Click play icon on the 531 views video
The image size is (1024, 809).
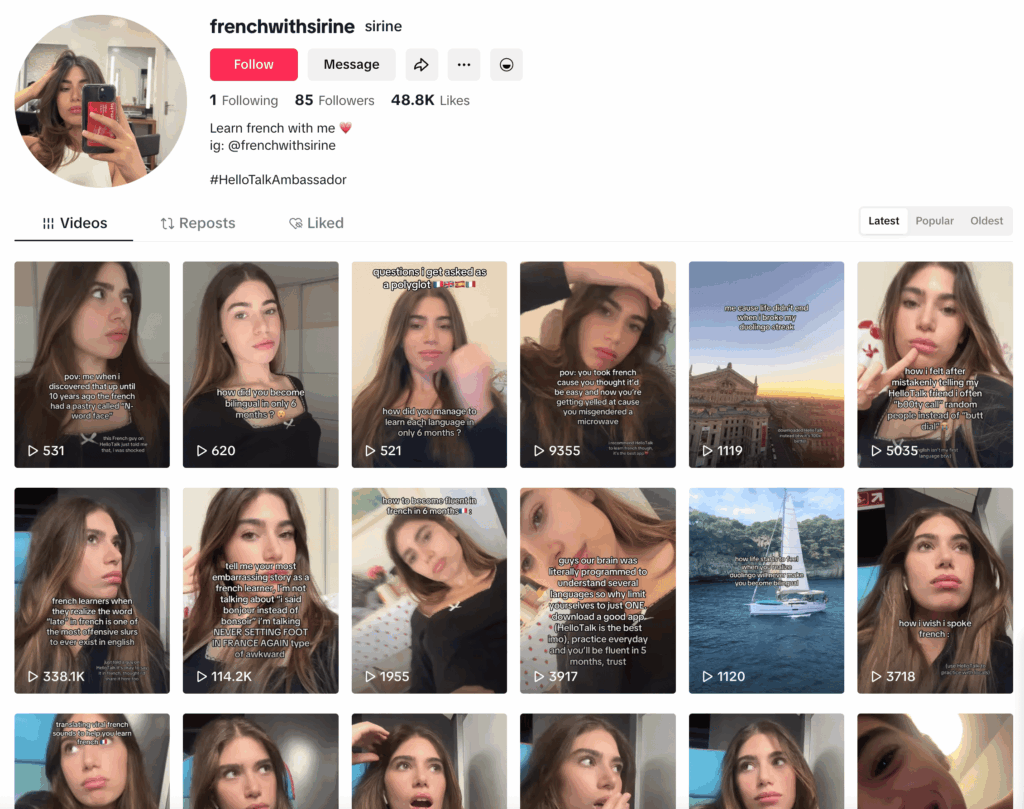pos(33,451)
